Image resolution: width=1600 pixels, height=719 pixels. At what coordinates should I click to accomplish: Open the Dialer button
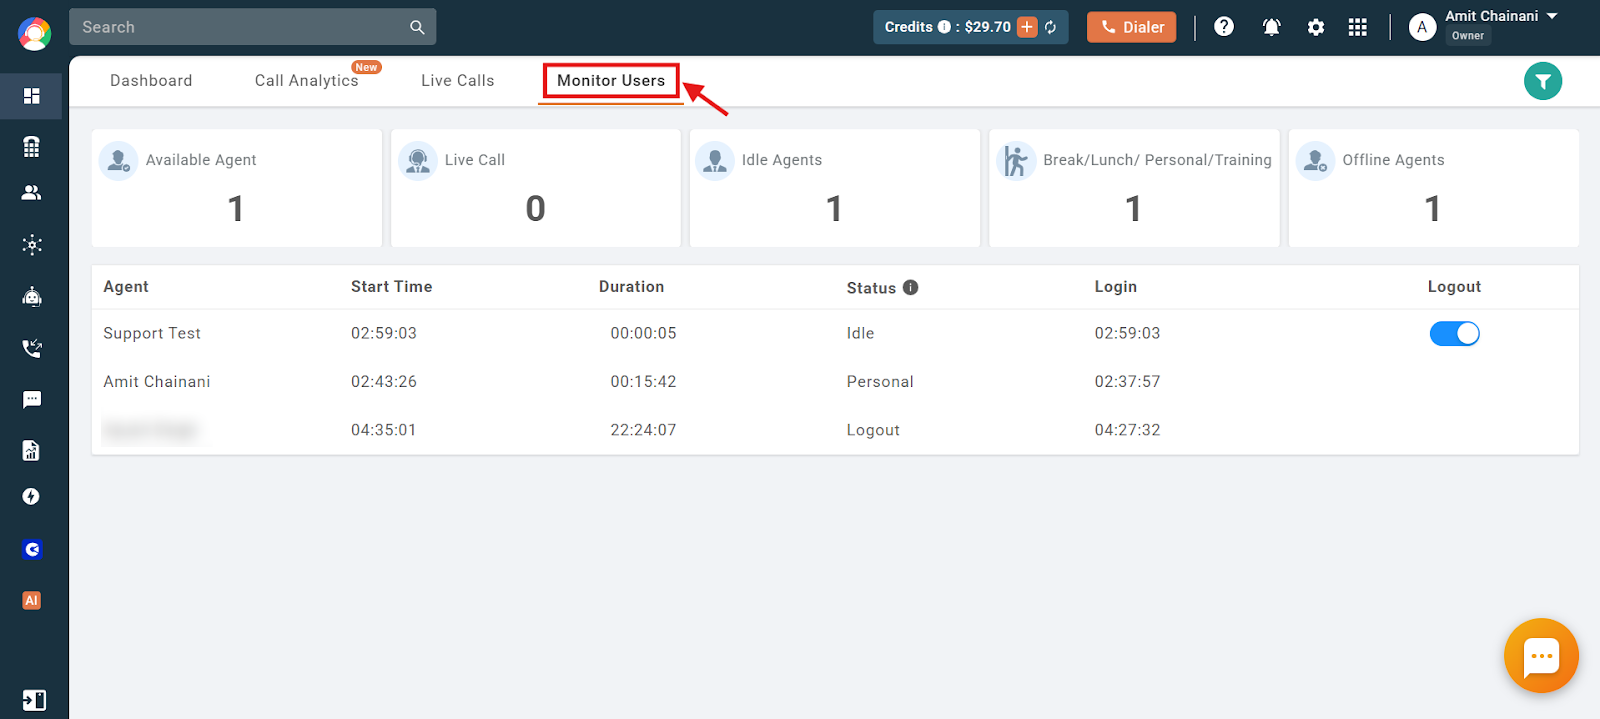pos(1132,27)
